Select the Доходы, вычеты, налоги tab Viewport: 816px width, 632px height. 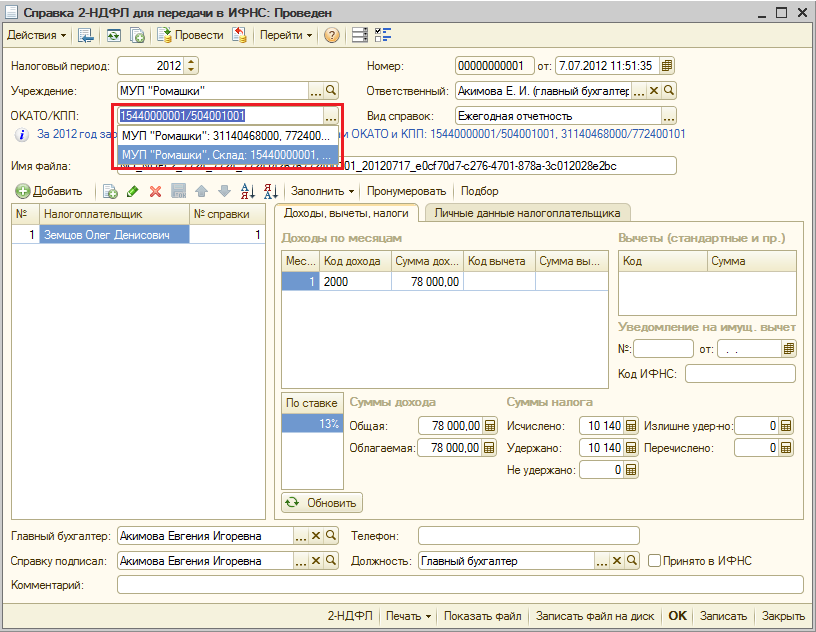pyautogui.click(x=345, y=213)
